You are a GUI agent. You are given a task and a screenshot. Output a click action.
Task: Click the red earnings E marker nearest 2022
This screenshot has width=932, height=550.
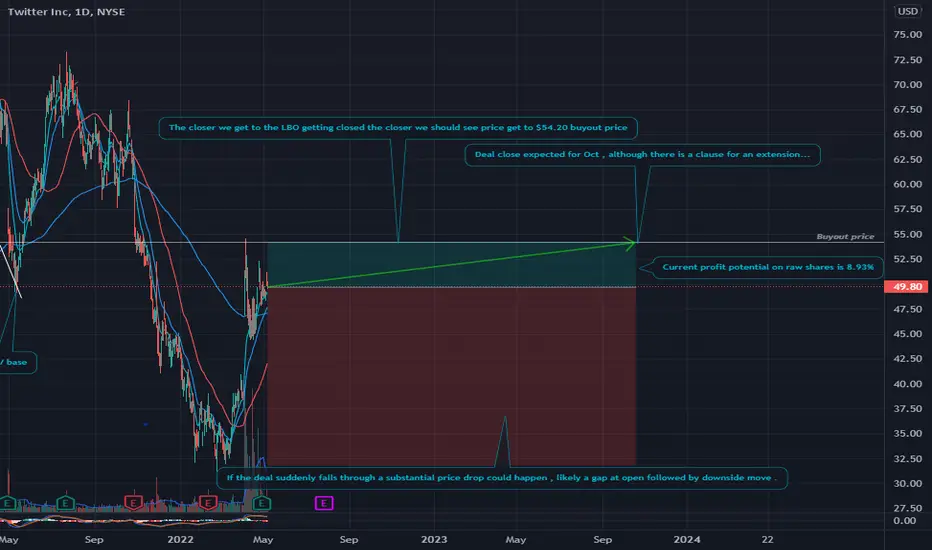207,503
